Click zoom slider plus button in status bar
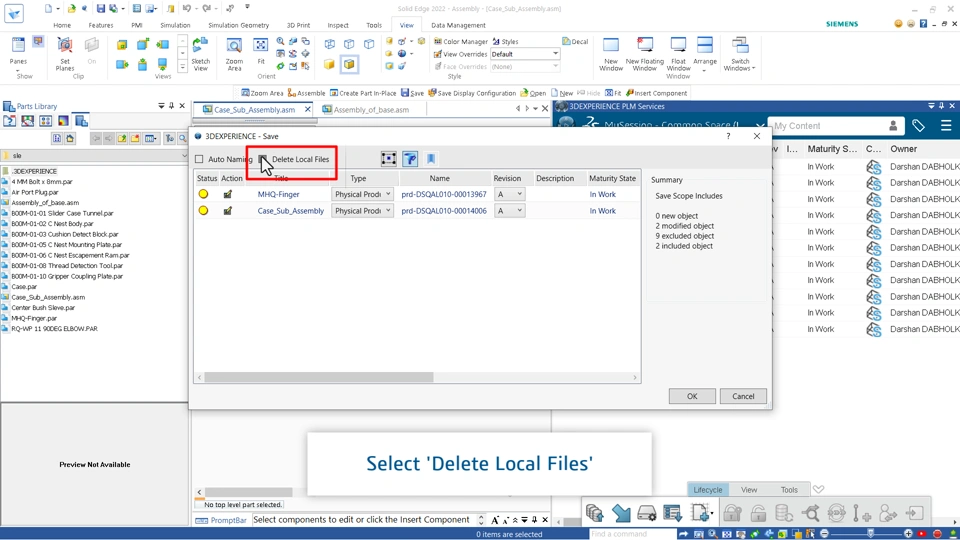Screen dimensions: 960x540 pyautogui.click(x=908, y=534)
